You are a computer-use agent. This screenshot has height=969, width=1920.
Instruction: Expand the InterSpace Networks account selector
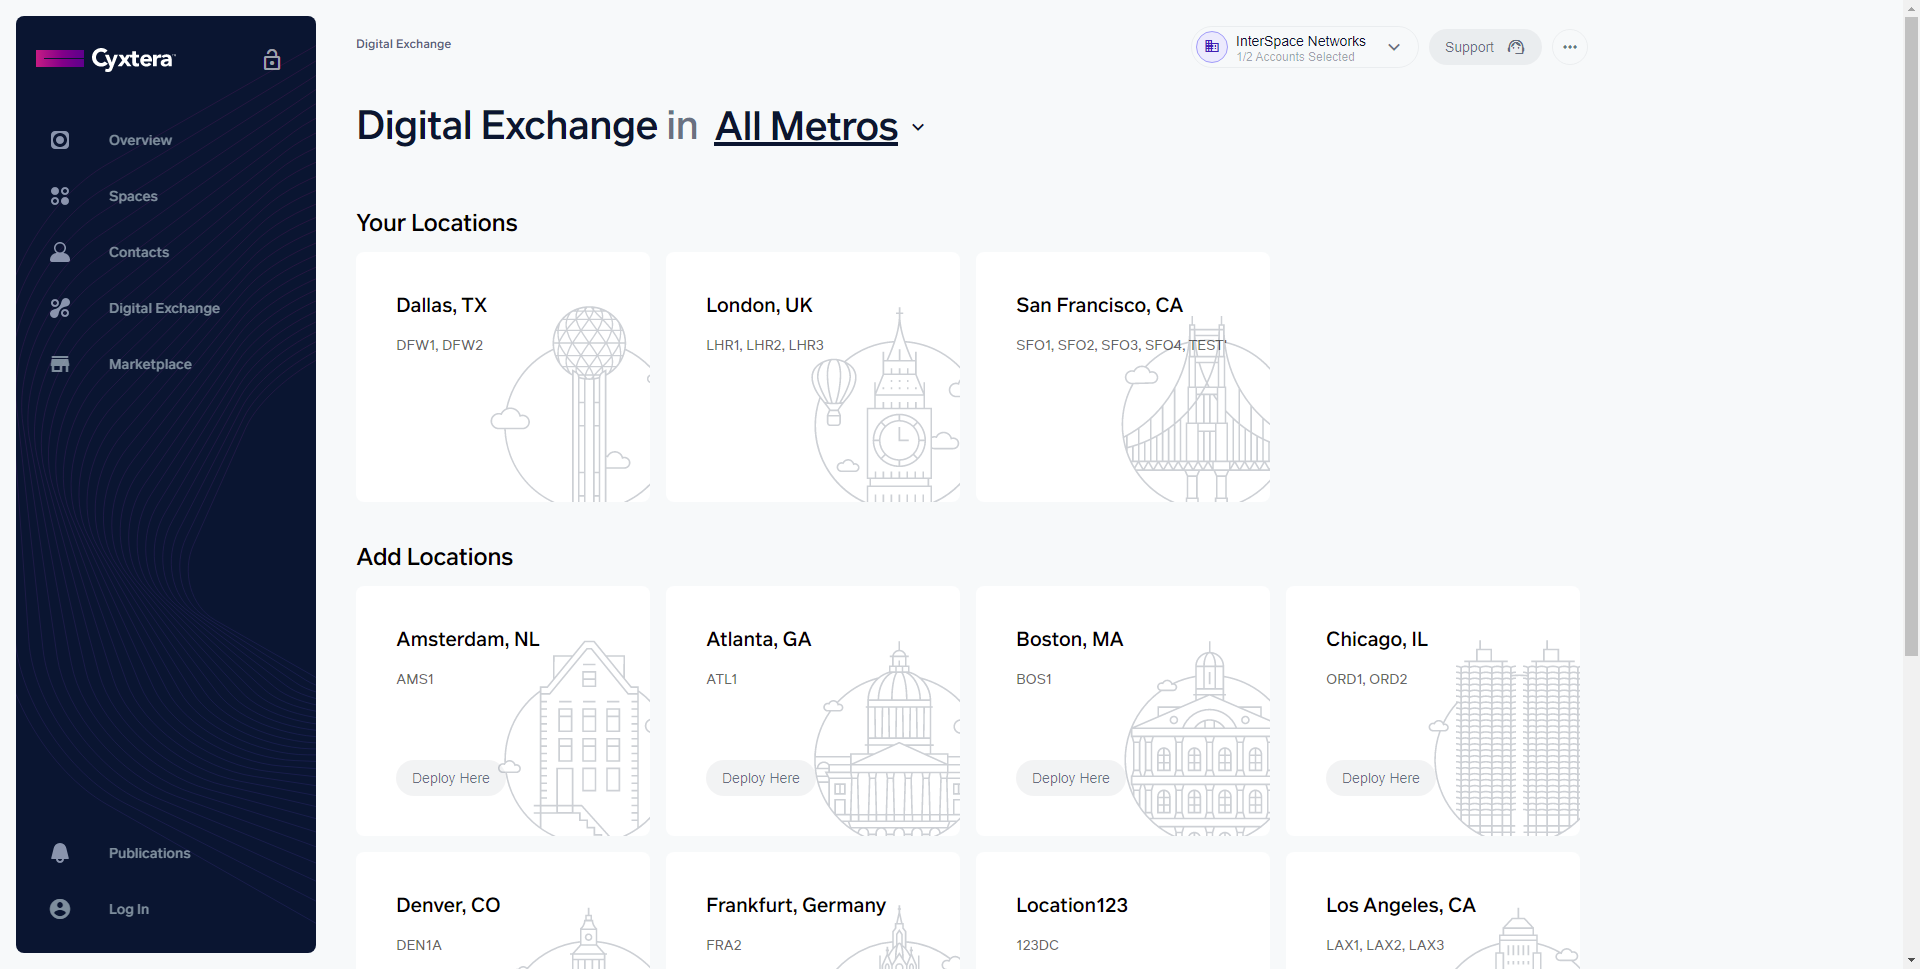[x=1306, y=47]
